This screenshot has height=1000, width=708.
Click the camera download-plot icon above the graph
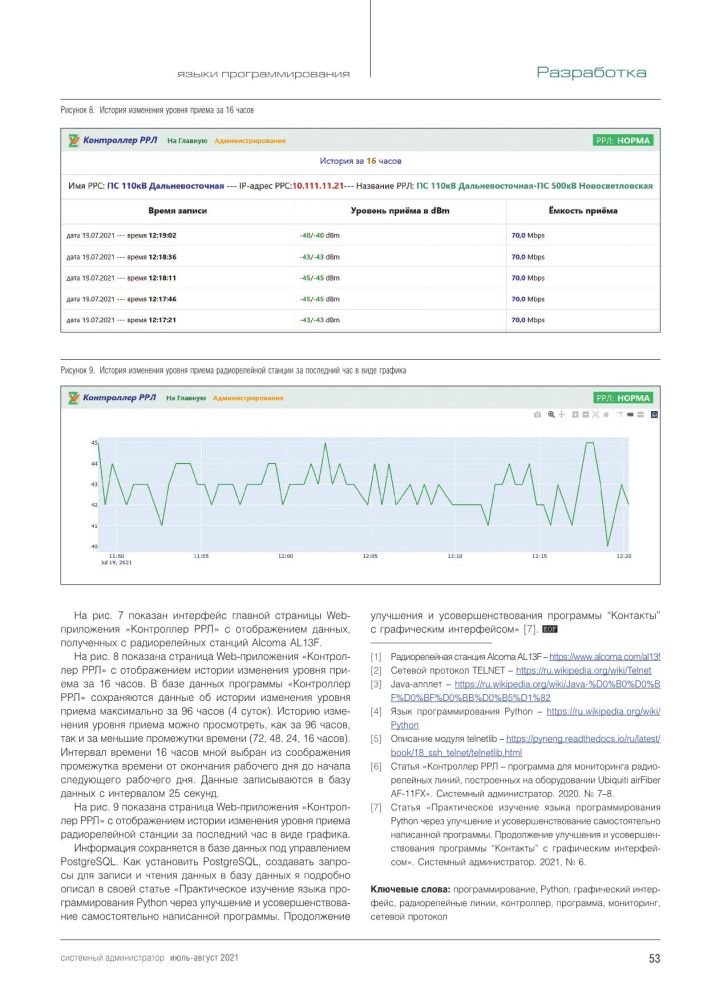click(537, 415)
